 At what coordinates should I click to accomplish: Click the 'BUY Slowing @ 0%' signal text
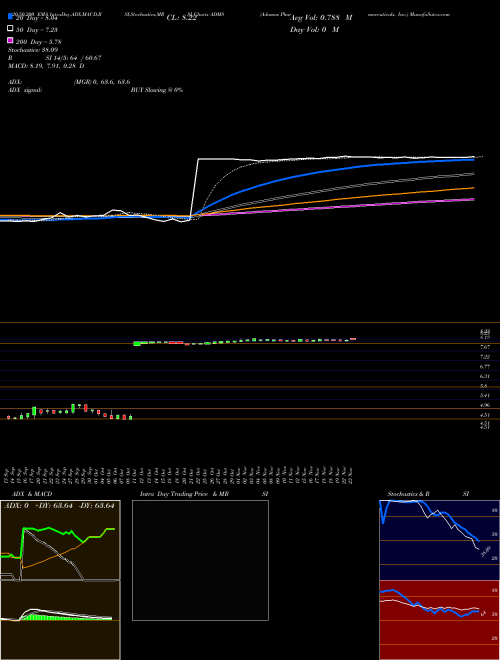point(157,90)
